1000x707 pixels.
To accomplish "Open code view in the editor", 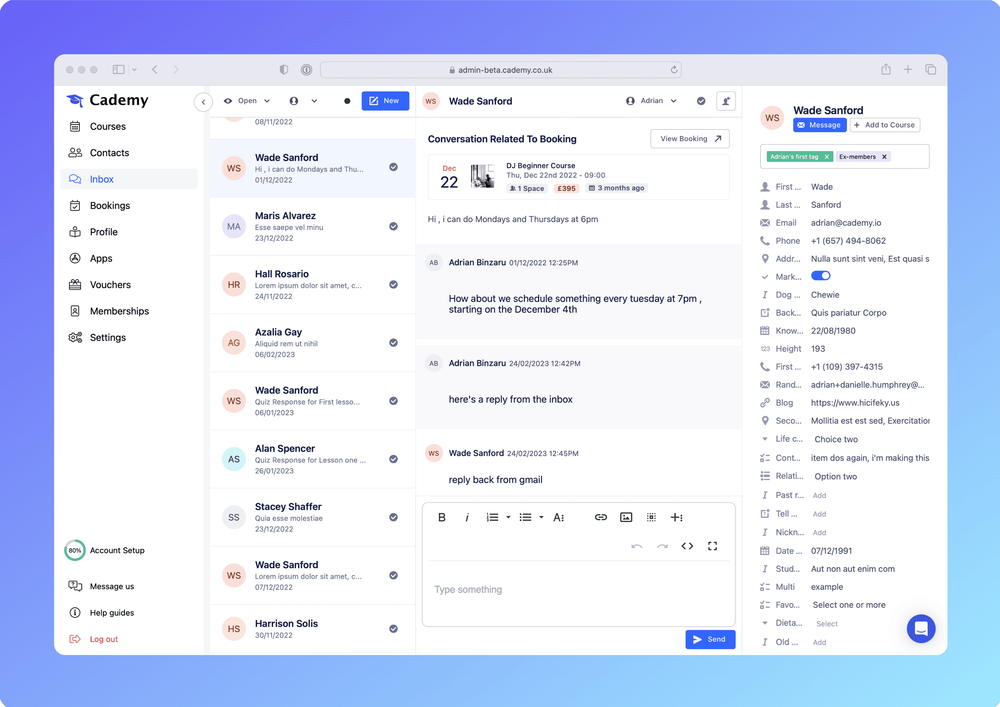I will 687,546.
